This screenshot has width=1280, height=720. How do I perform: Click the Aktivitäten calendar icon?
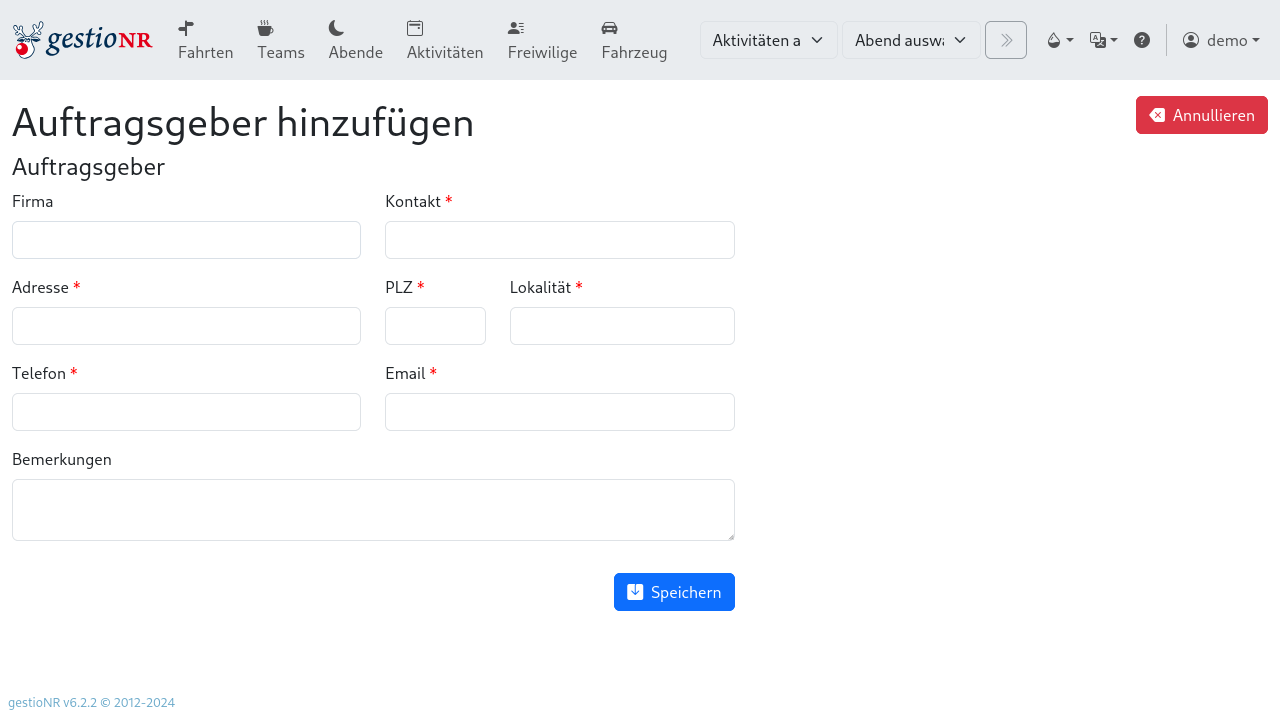click(x=413, y=27)
